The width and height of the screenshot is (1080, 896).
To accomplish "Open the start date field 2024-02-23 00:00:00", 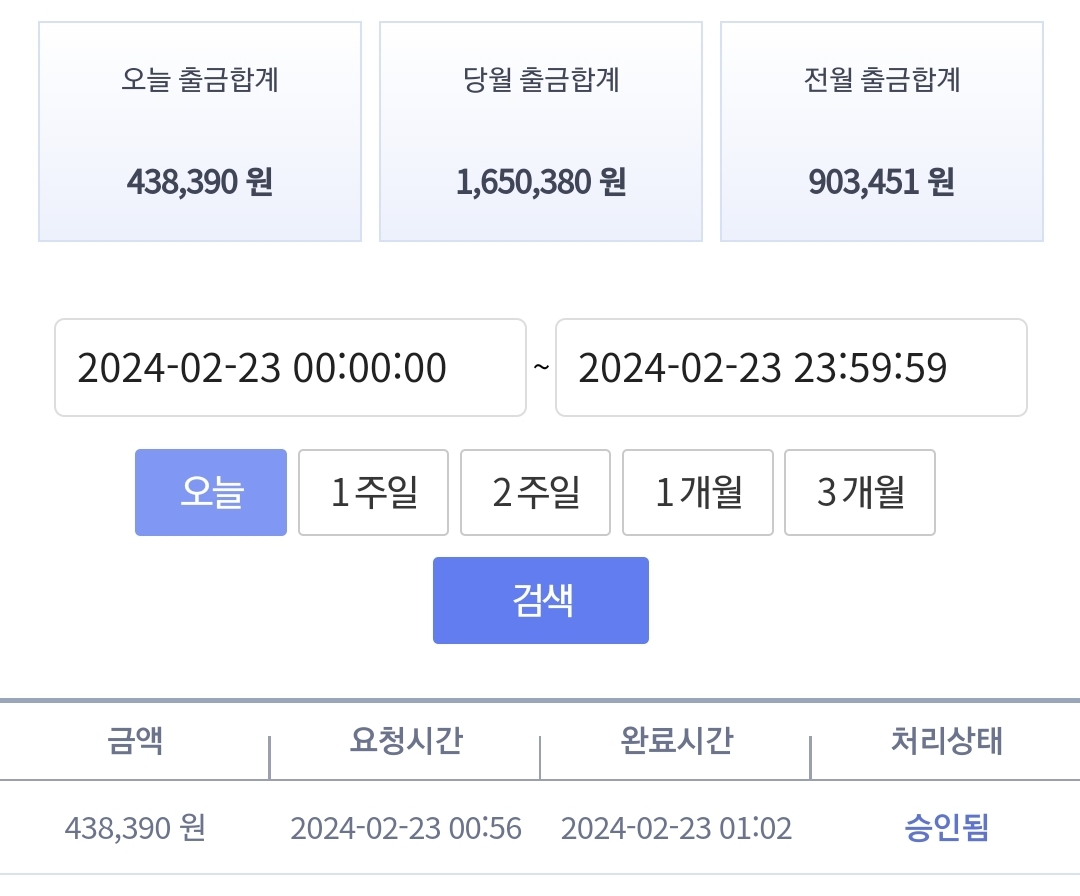I will [x=290, y=367].
